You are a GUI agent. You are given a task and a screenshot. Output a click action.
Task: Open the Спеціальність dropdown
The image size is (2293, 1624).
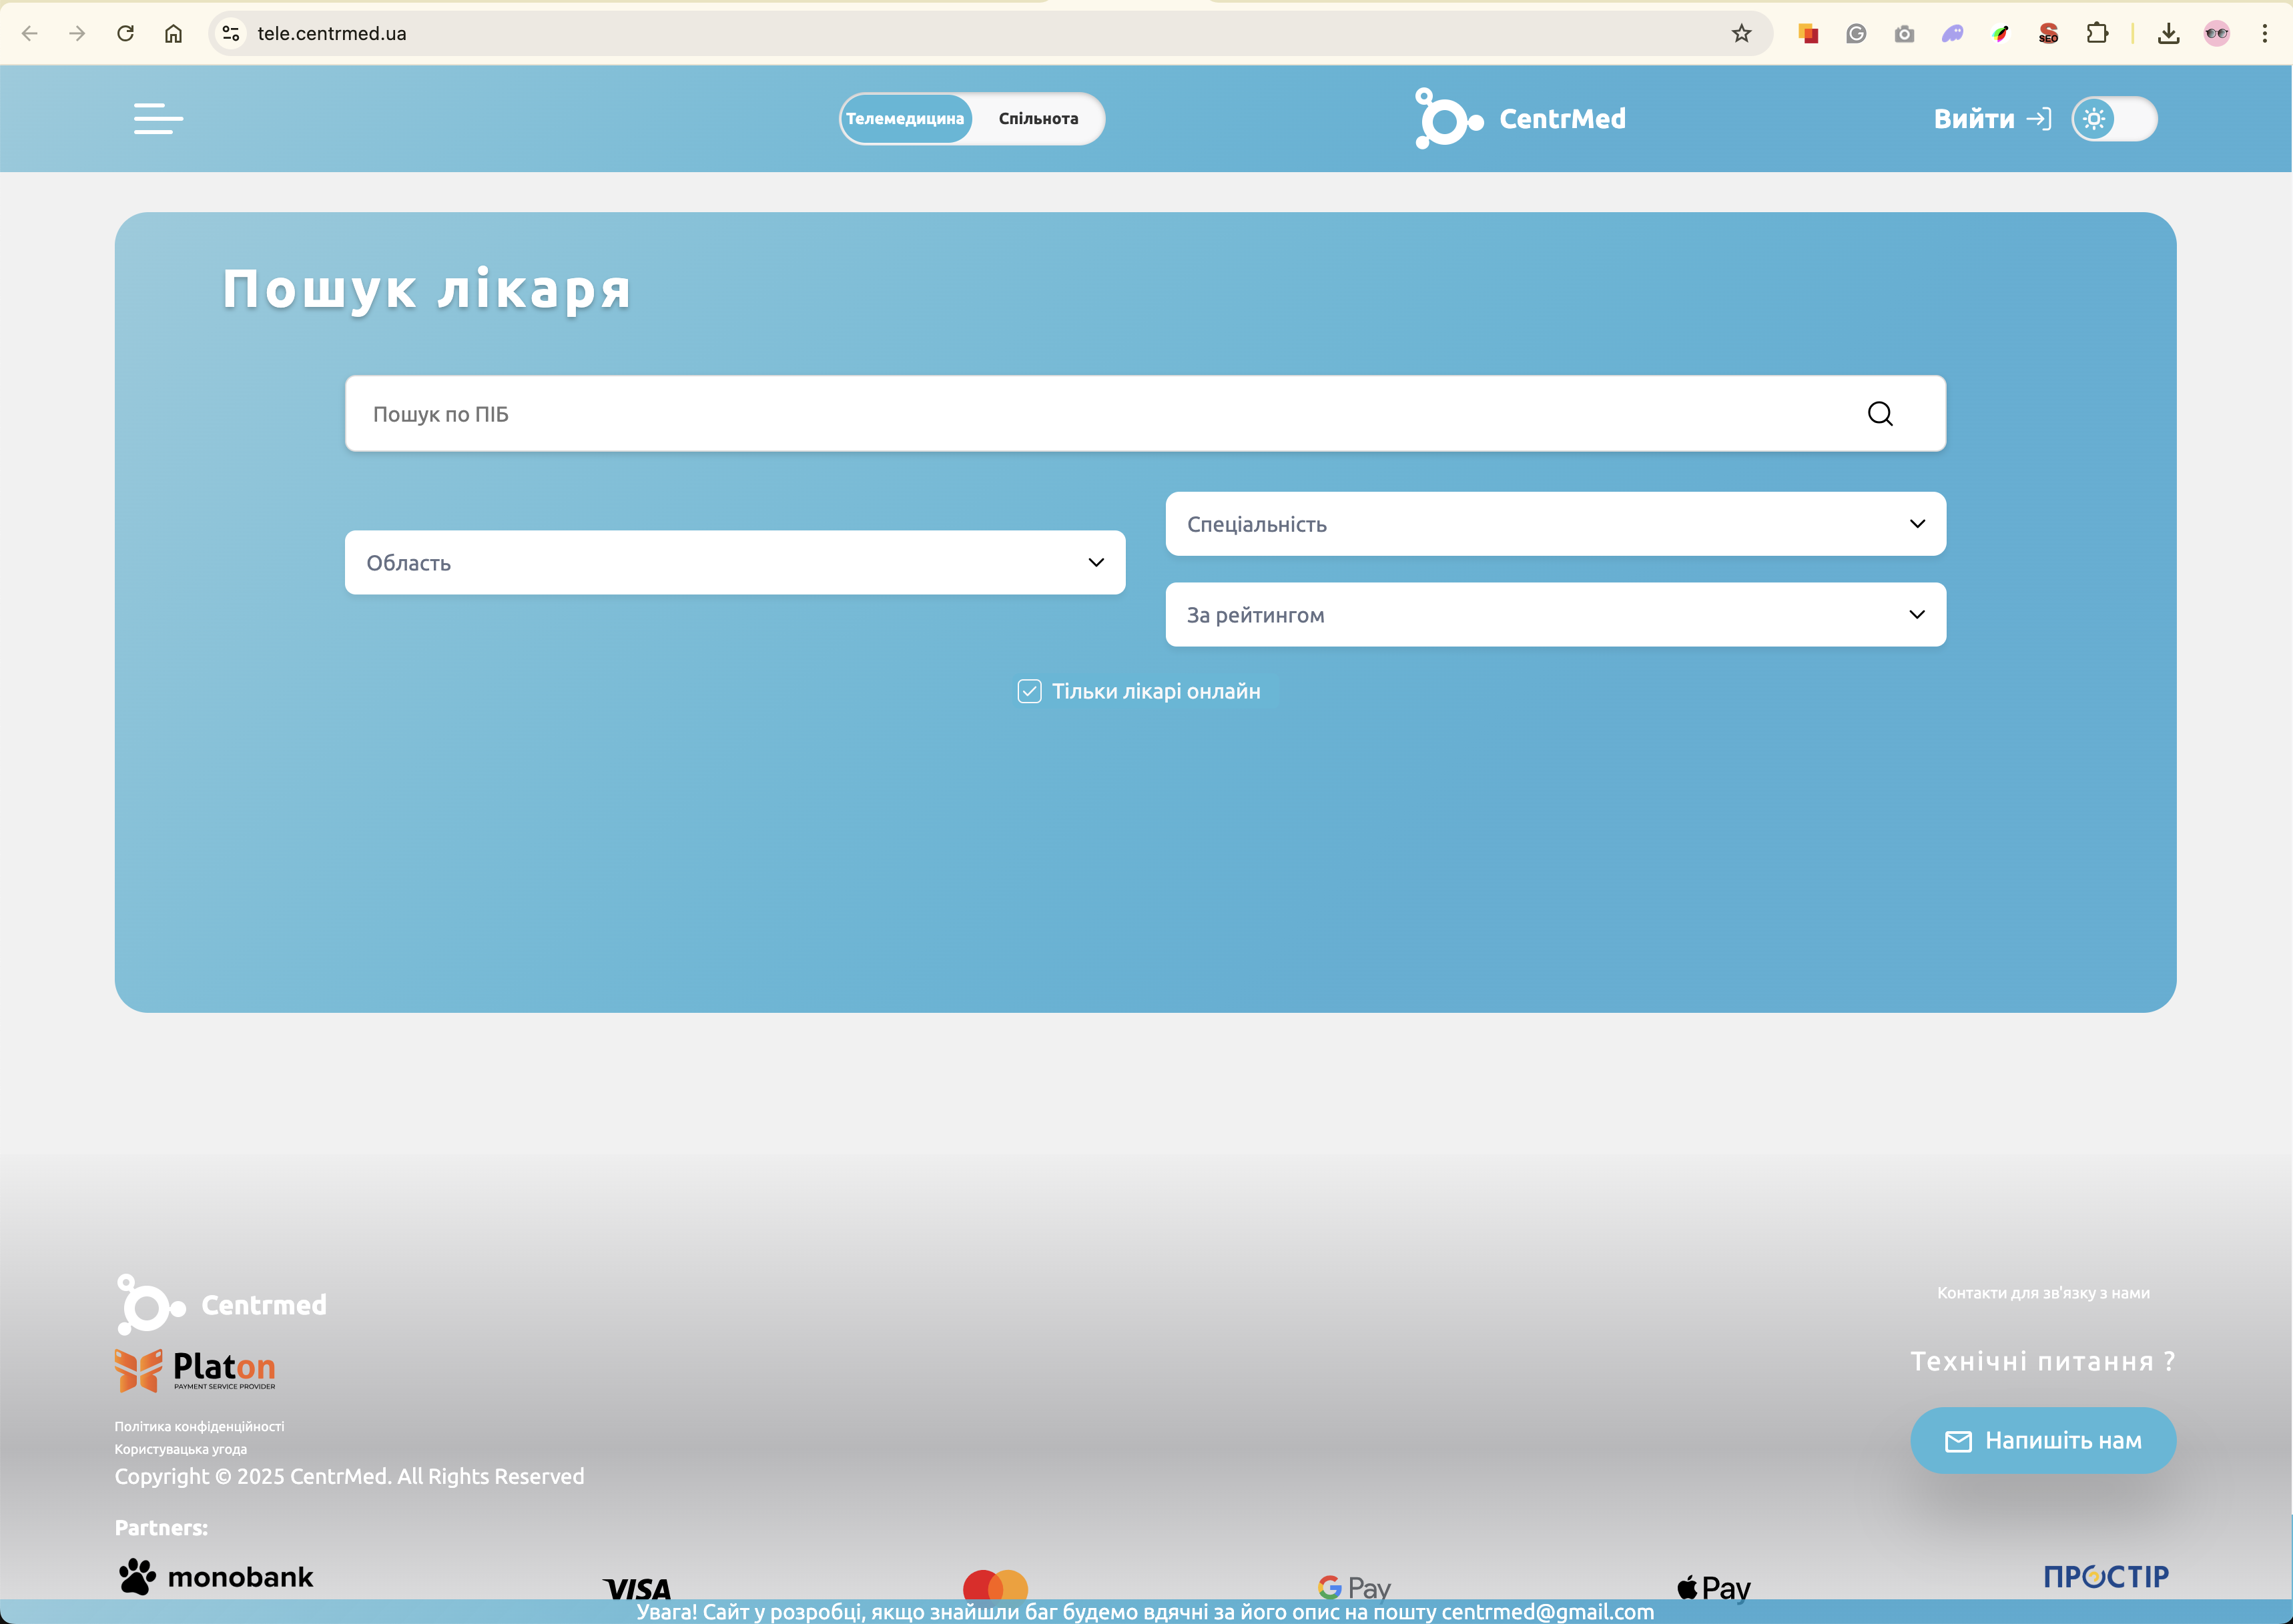tap(1555, 524)
